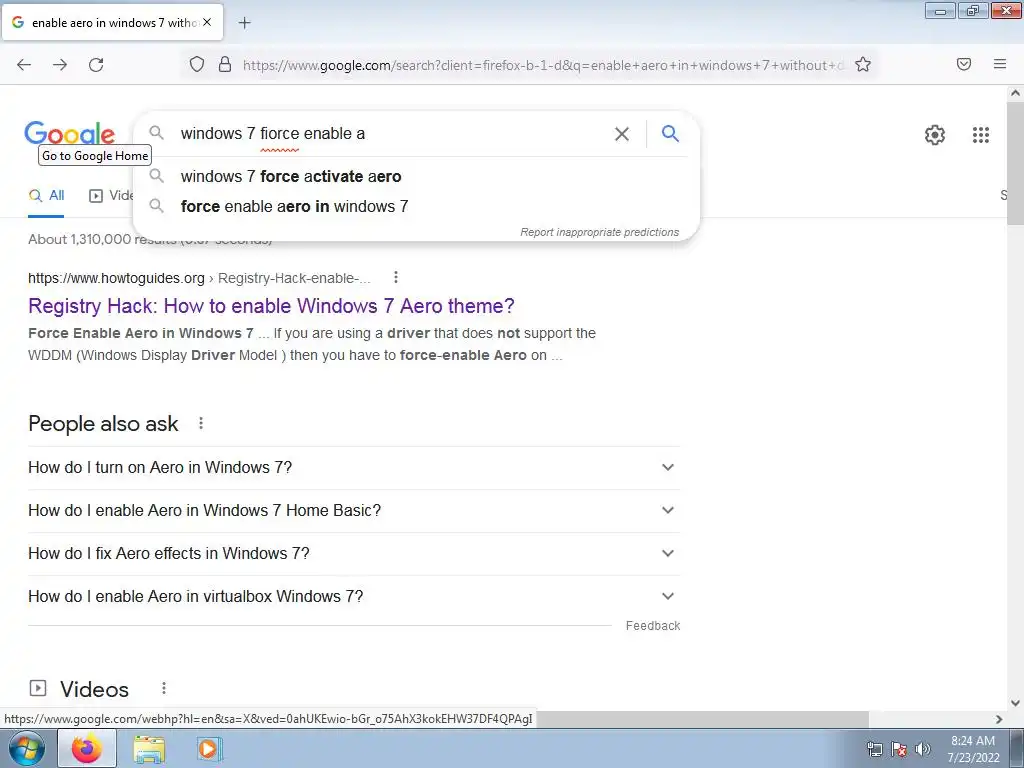The width and height of the screenshot is (1024, 768).
Task: Click the padlock site security icon
Action: [x=225, y=64]
